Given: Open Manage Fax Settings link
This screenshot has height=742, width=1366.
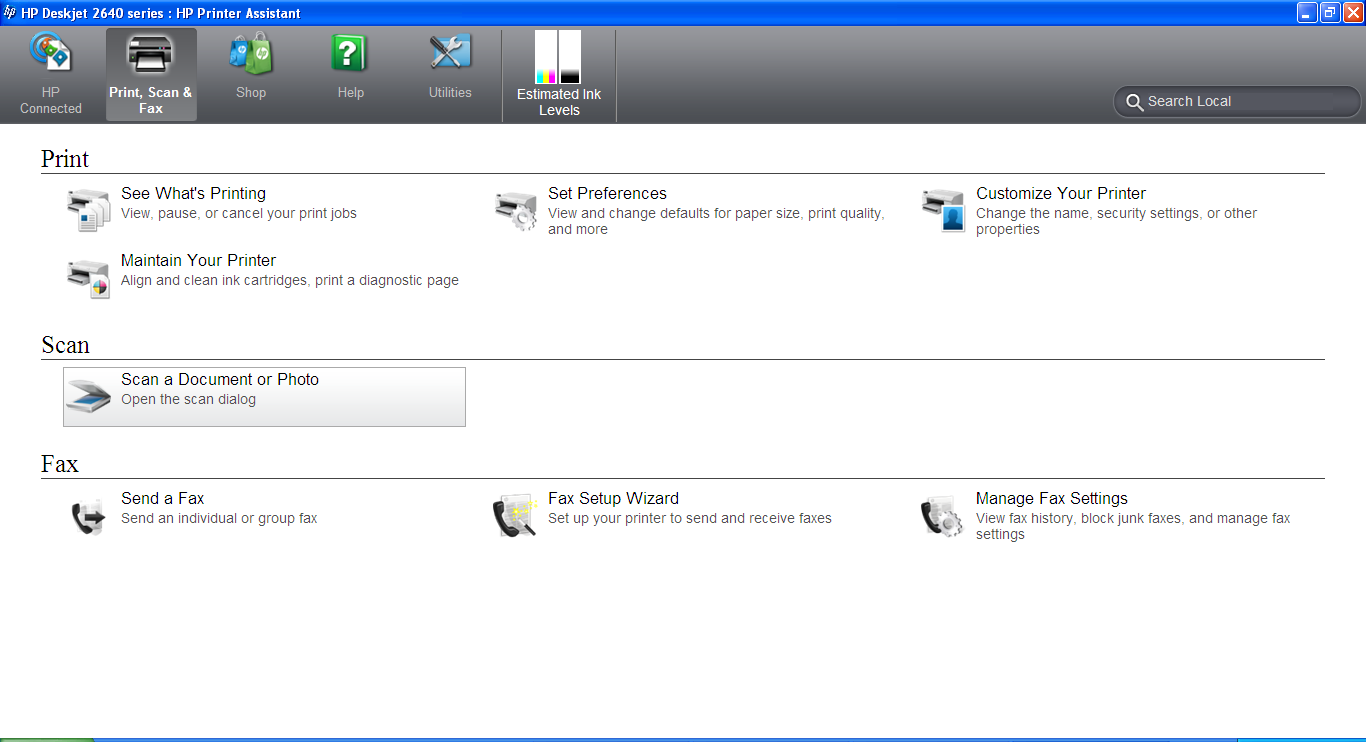Looking at the screenshot, I should [1052, 499].
